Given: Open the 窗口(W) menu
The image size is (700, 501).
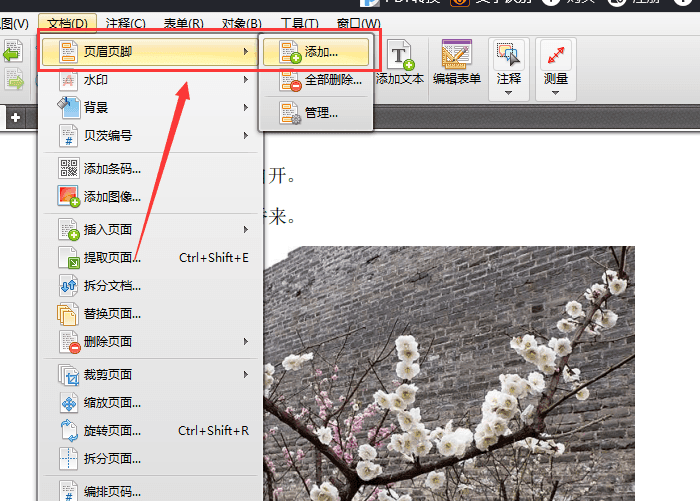Looking at the screenshot, I should (x=358, y=23).
